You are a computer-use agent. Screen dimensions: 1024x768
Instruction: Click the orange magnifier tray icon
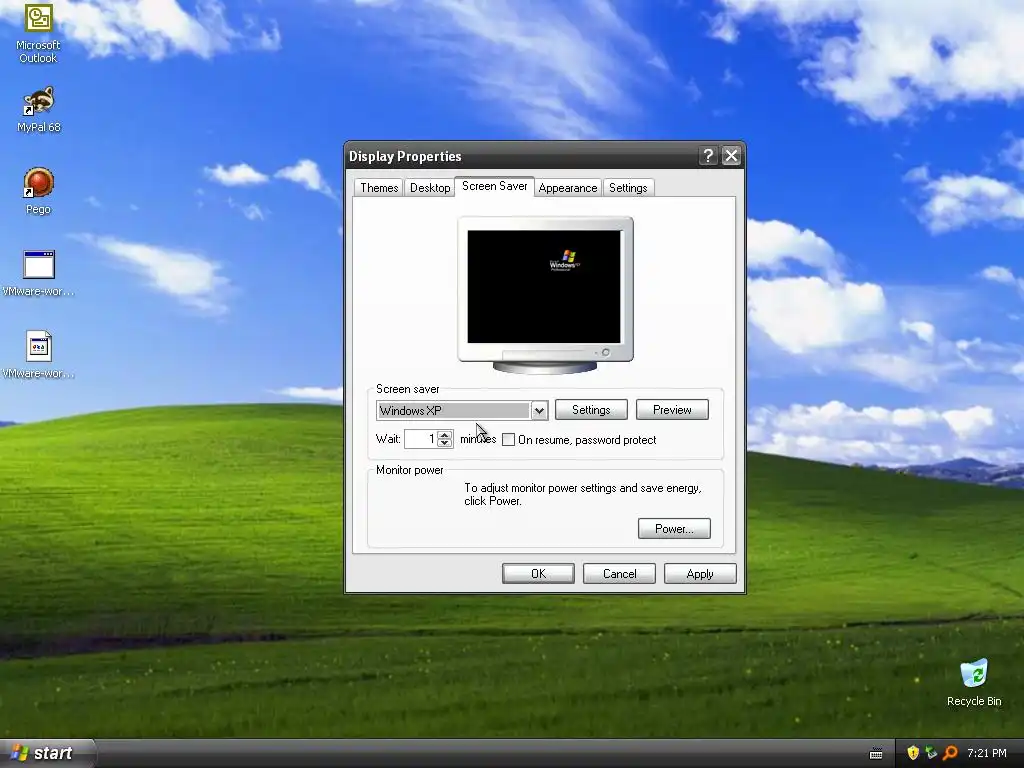point(950,753)
